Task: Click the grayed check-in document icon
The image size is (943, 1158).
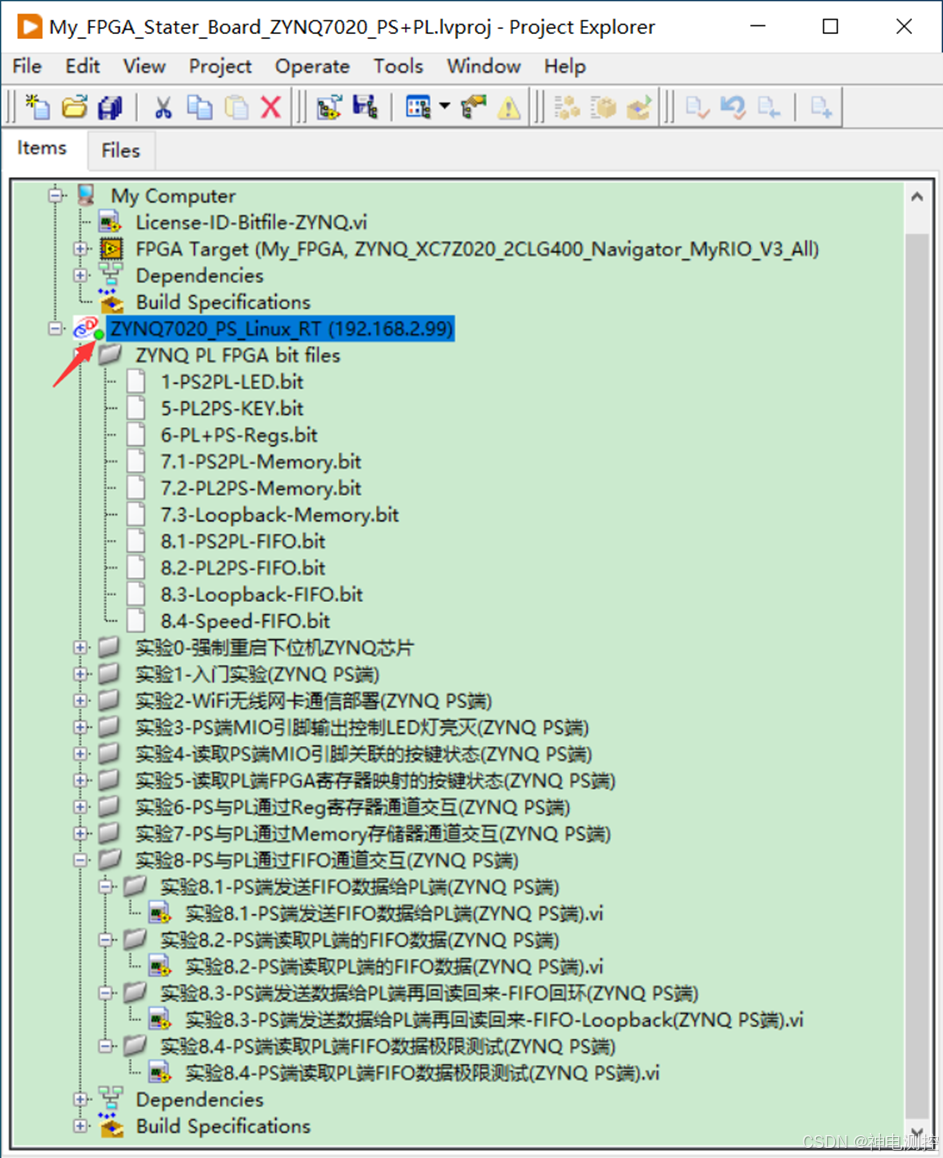Action: click(697, 108)
